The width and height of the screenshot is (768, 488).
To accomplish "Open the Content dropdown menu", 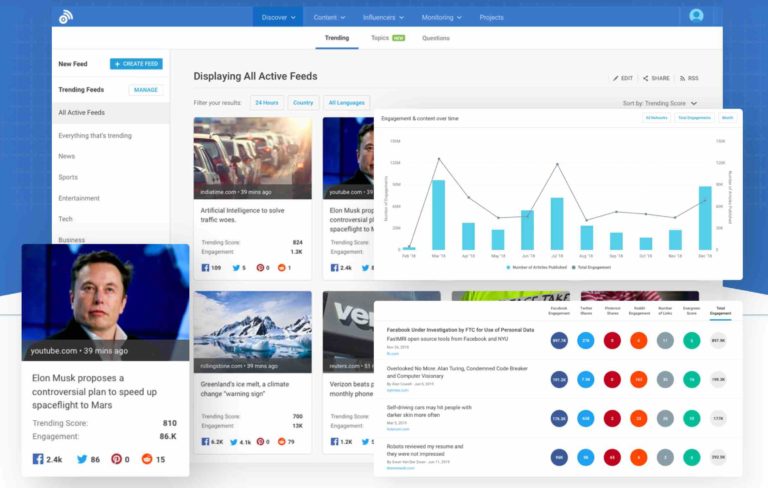I will point(329,17).
